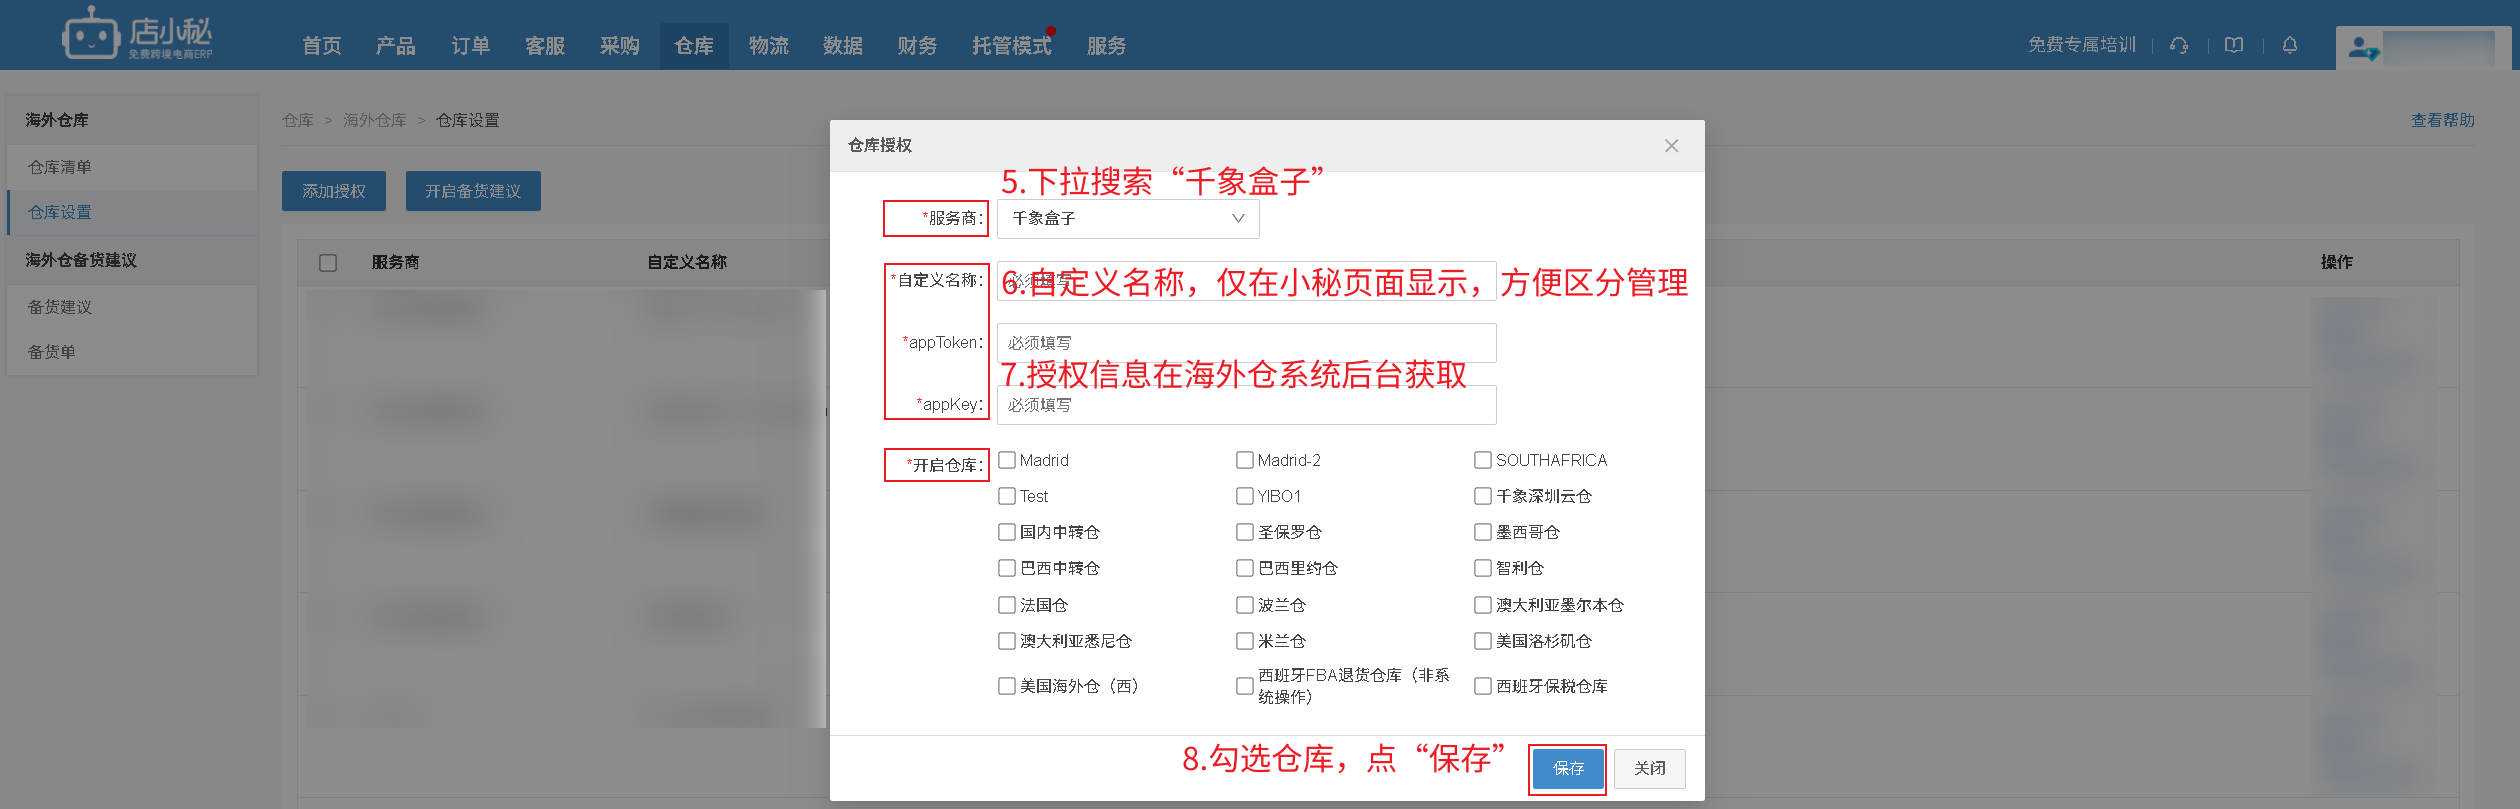The height and width of the screenshot is (809, 2520).
Task: Open the 采购 menu
Action: click(x=620, y=46)
